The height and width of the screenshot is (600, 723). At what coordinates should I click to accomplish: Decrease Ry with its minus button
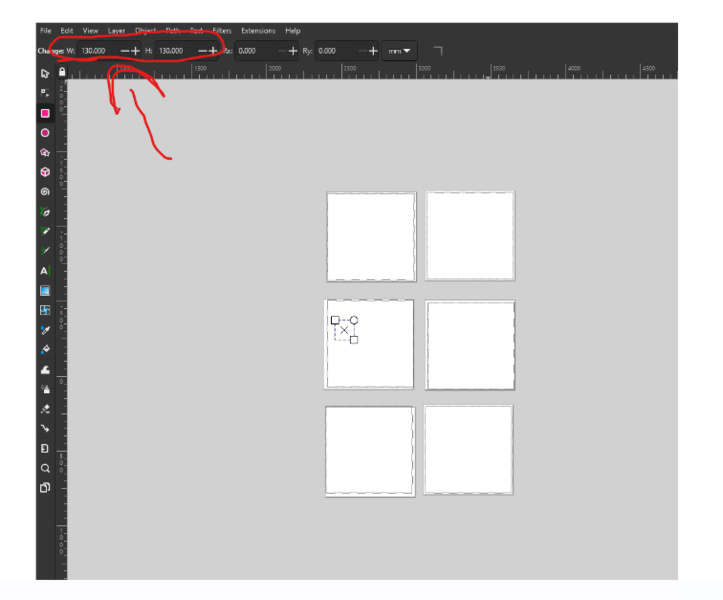point(362,51)
